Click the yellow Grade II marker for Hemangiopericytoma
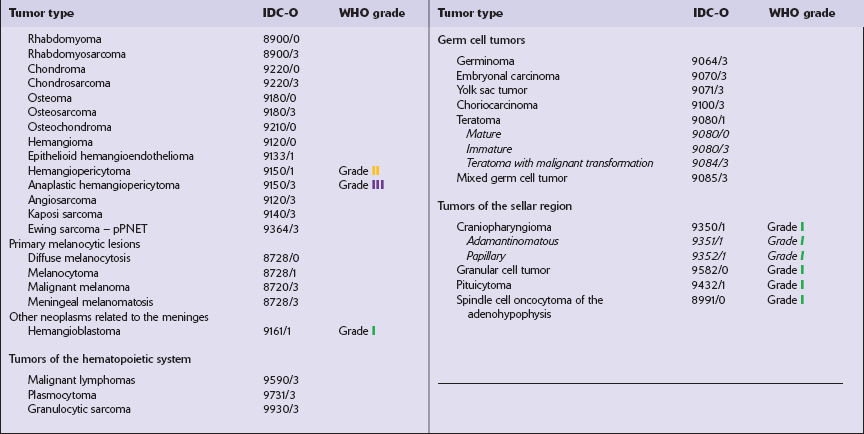Image resolution: width=864 pixels, height=434 pixels. (x=376, y=171)
